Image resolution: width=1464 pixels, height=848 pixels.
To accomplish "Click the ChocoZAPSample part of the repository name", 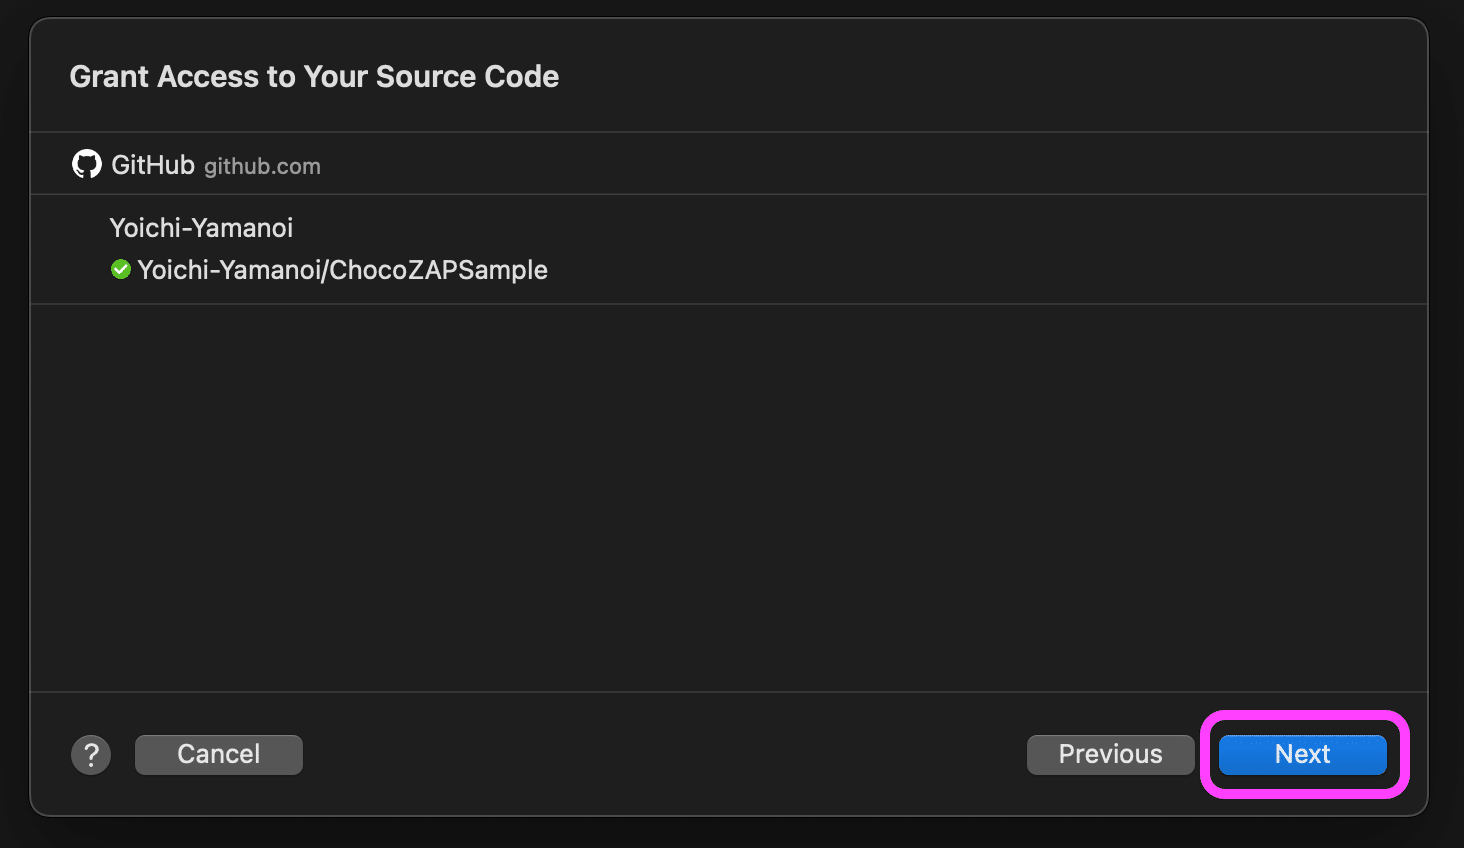I will pyautogui.click(x=438, y=270).
